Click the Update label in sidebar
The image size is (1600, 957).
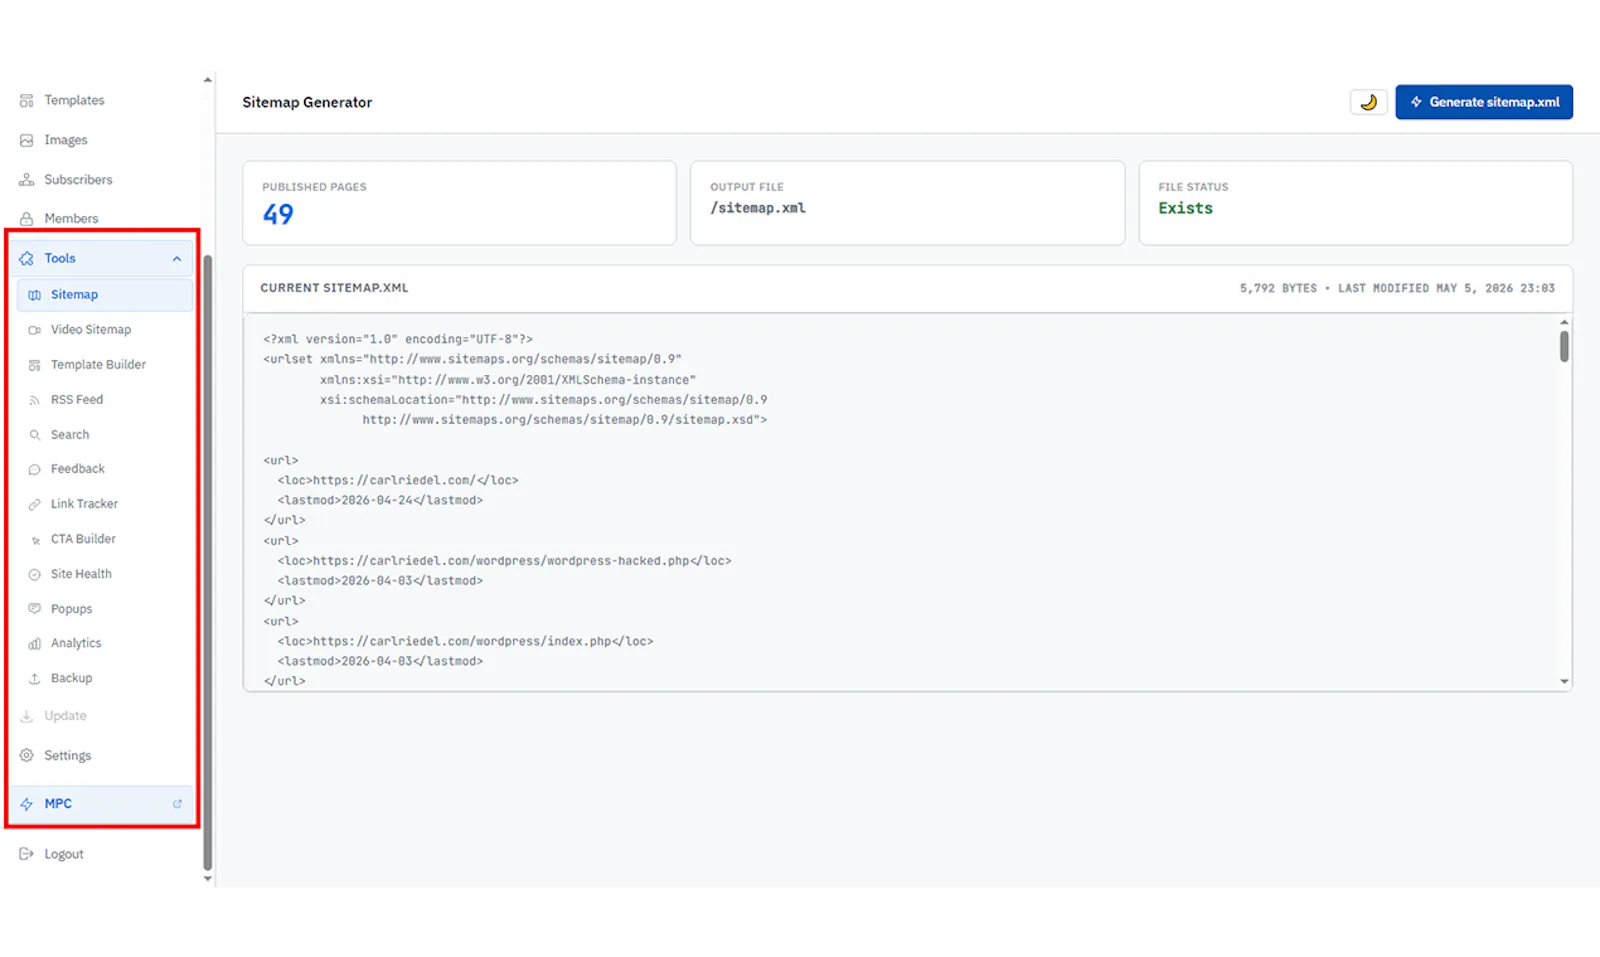(65, 716)
